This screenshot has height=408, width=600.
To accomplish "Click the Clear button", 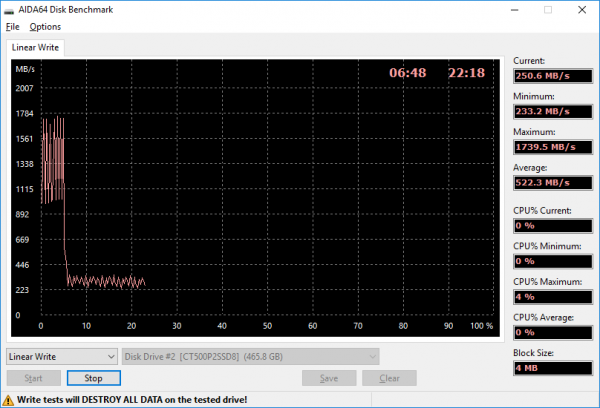I will 389,378.
